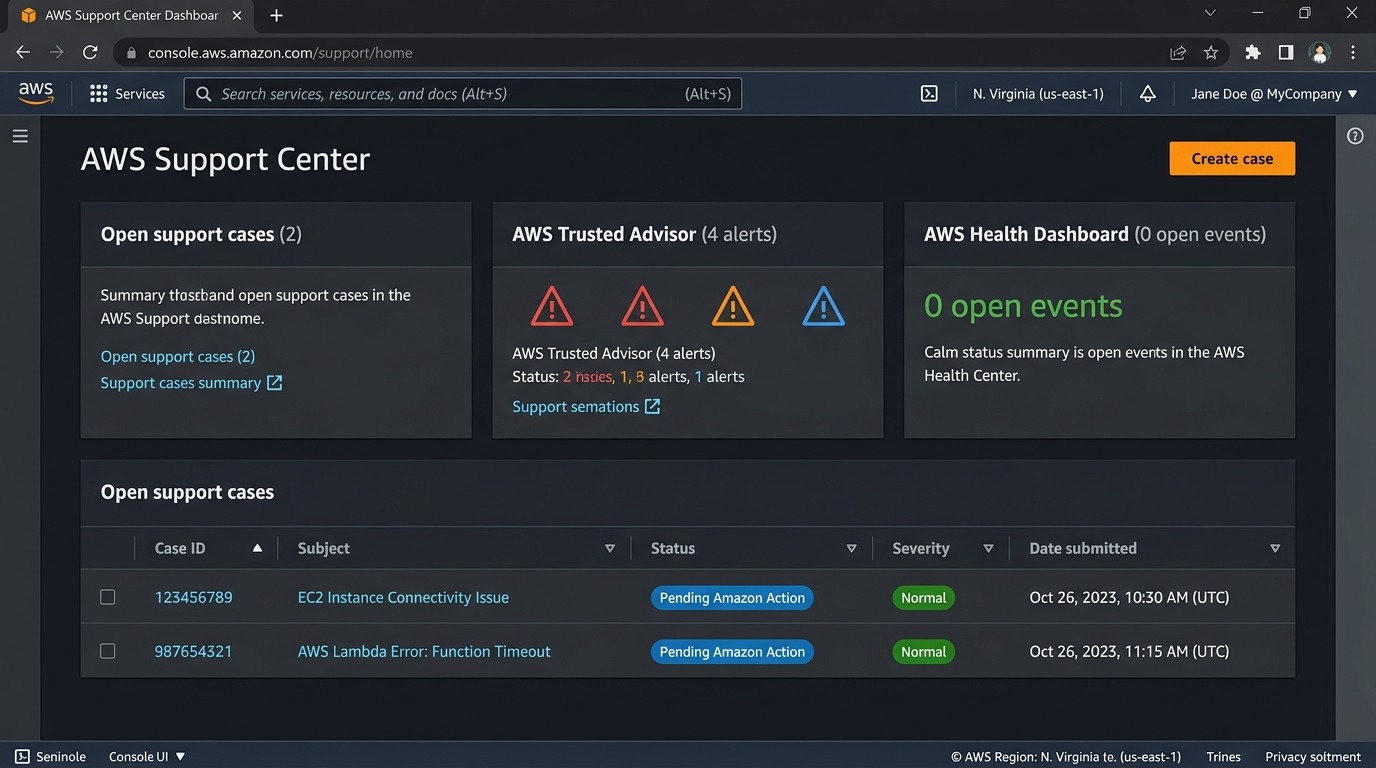The width and height of the screenshot is (1376, 768).
Task: Select the checkbox for case 987654321
Action: (108, 651)
